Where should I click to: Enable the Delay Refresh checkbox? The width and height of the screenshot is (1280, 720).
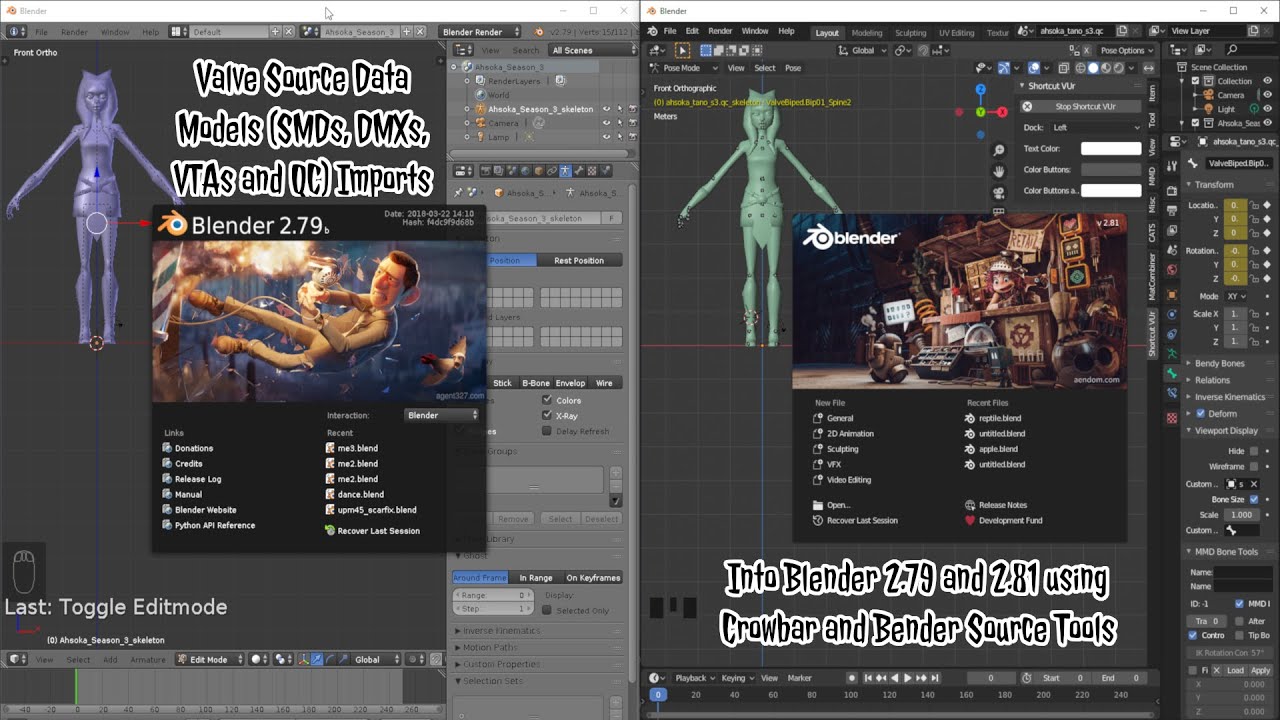[x=546, y=431]
